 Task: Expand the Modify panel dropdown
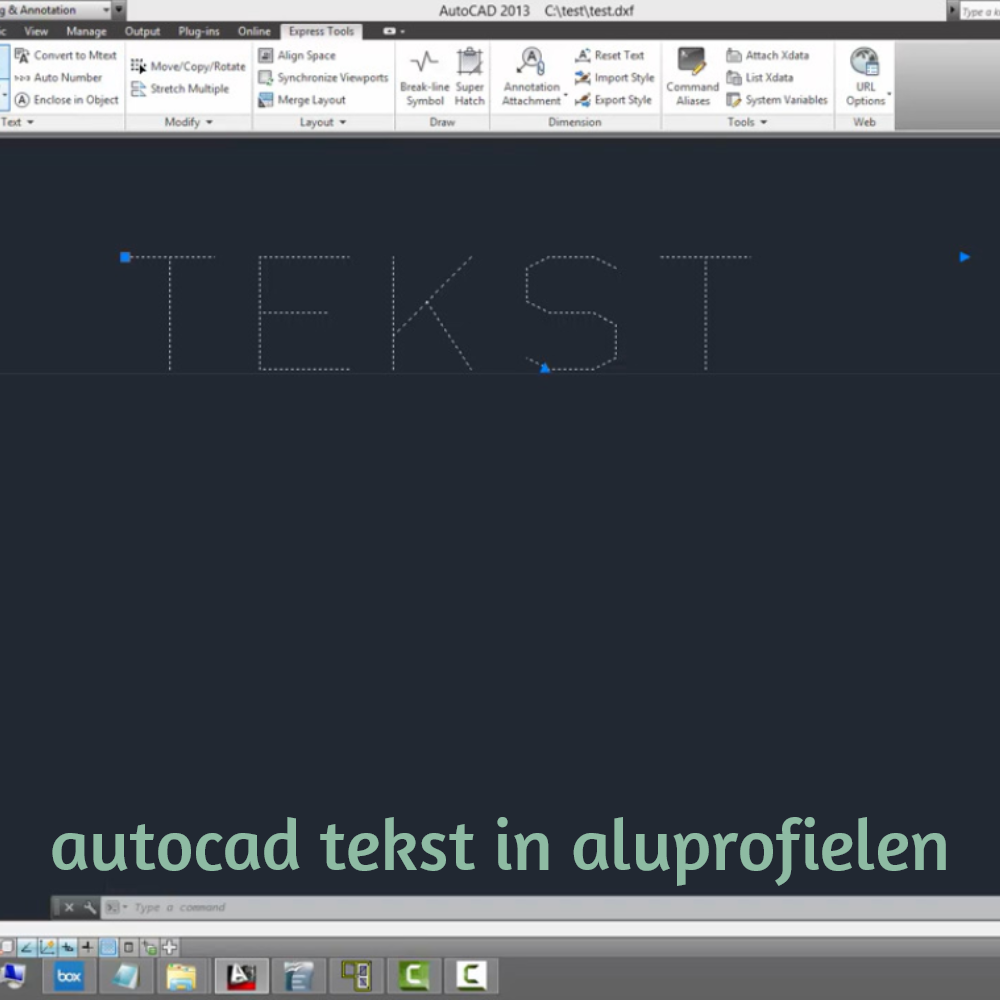[188, 122]
